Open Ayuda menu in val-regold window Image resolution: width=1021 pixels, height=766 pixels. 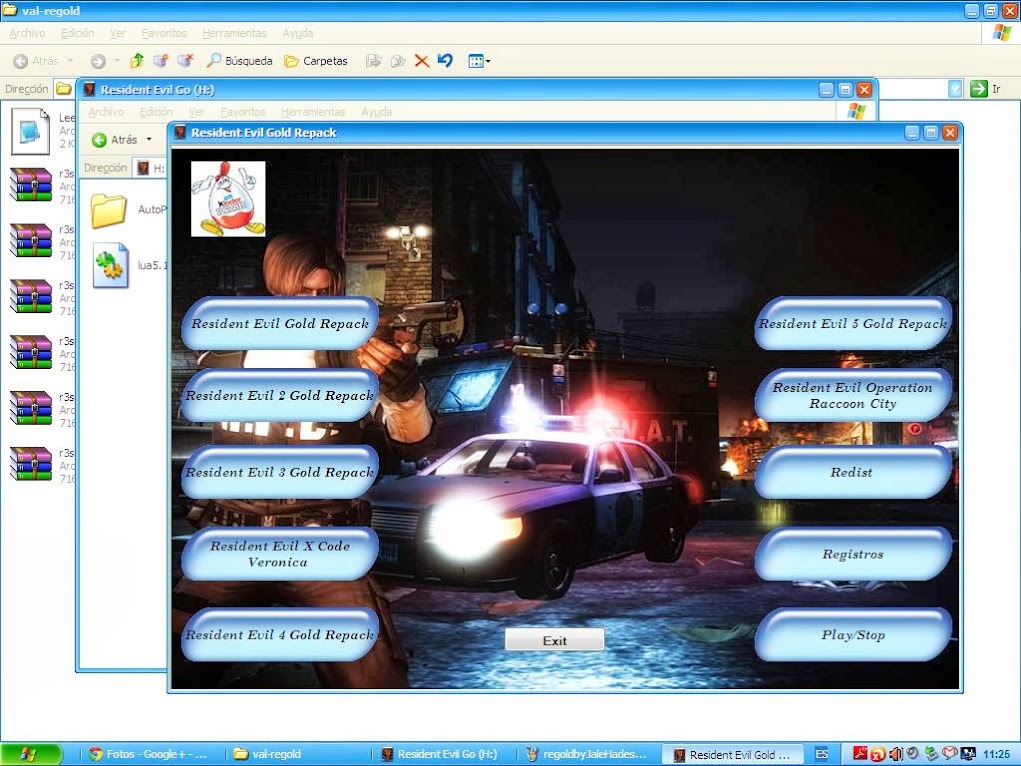point(298,33)
